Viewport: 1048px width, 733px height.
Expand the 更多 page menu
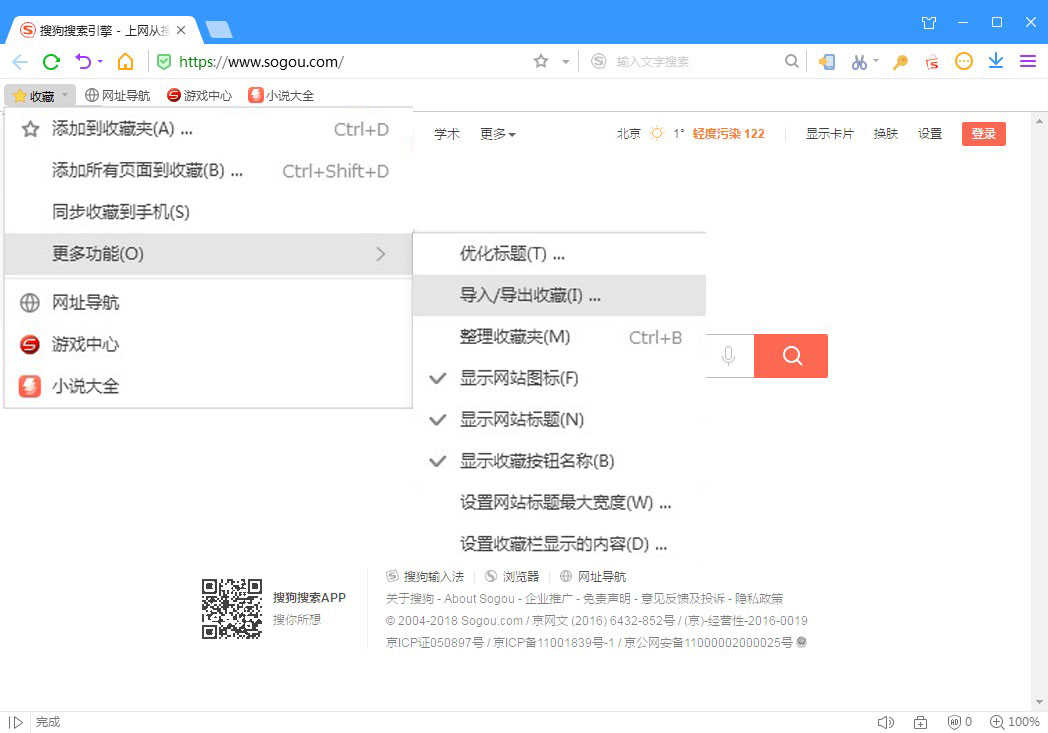coord(497,134)
